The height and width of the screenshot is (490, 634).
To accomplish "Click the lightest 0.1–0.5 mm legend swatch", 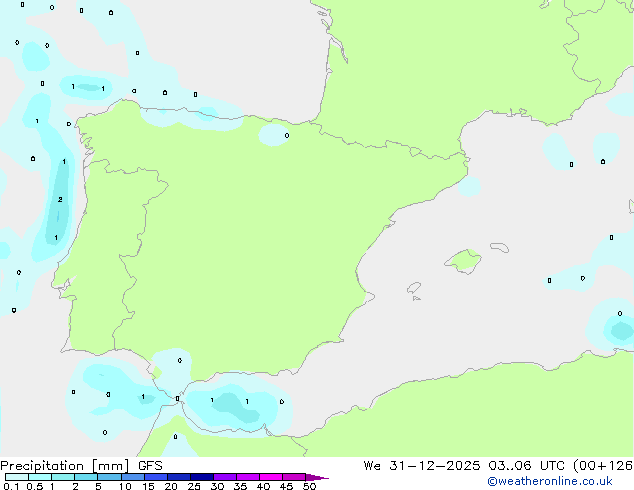I will coord(17,477).
